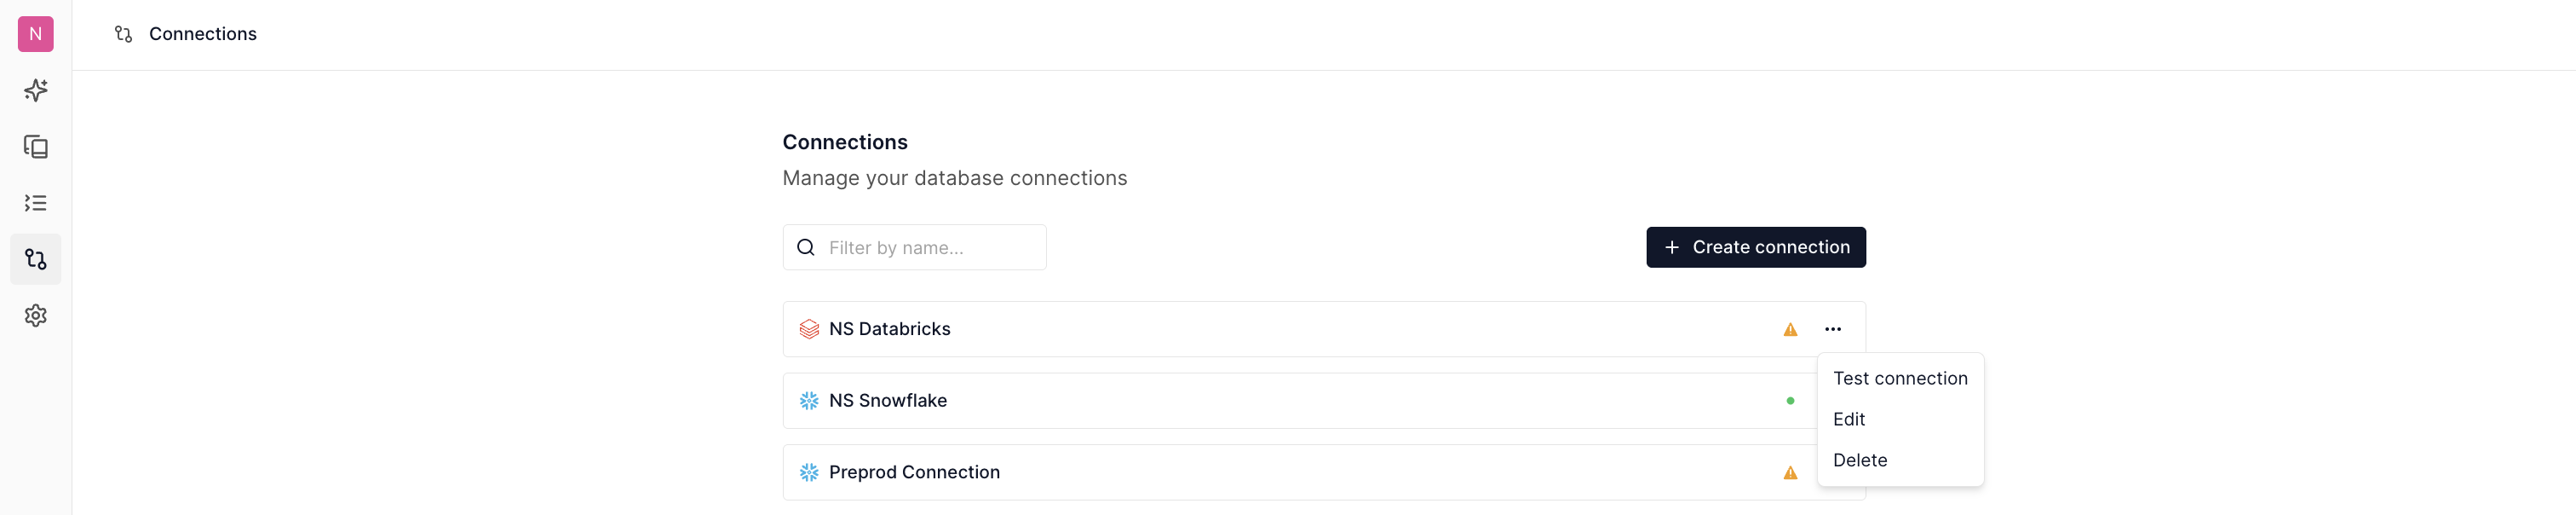Click the warning triangle on Preprod Connection
The image size is (2576, 515).
click(x=1790, y=472)
